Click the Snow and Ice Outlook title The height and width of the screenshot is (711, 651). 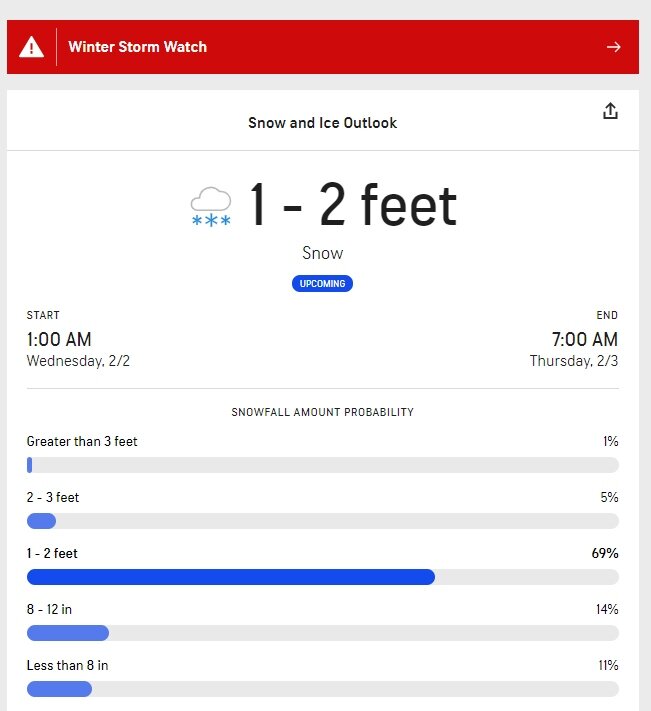point(322,123)
